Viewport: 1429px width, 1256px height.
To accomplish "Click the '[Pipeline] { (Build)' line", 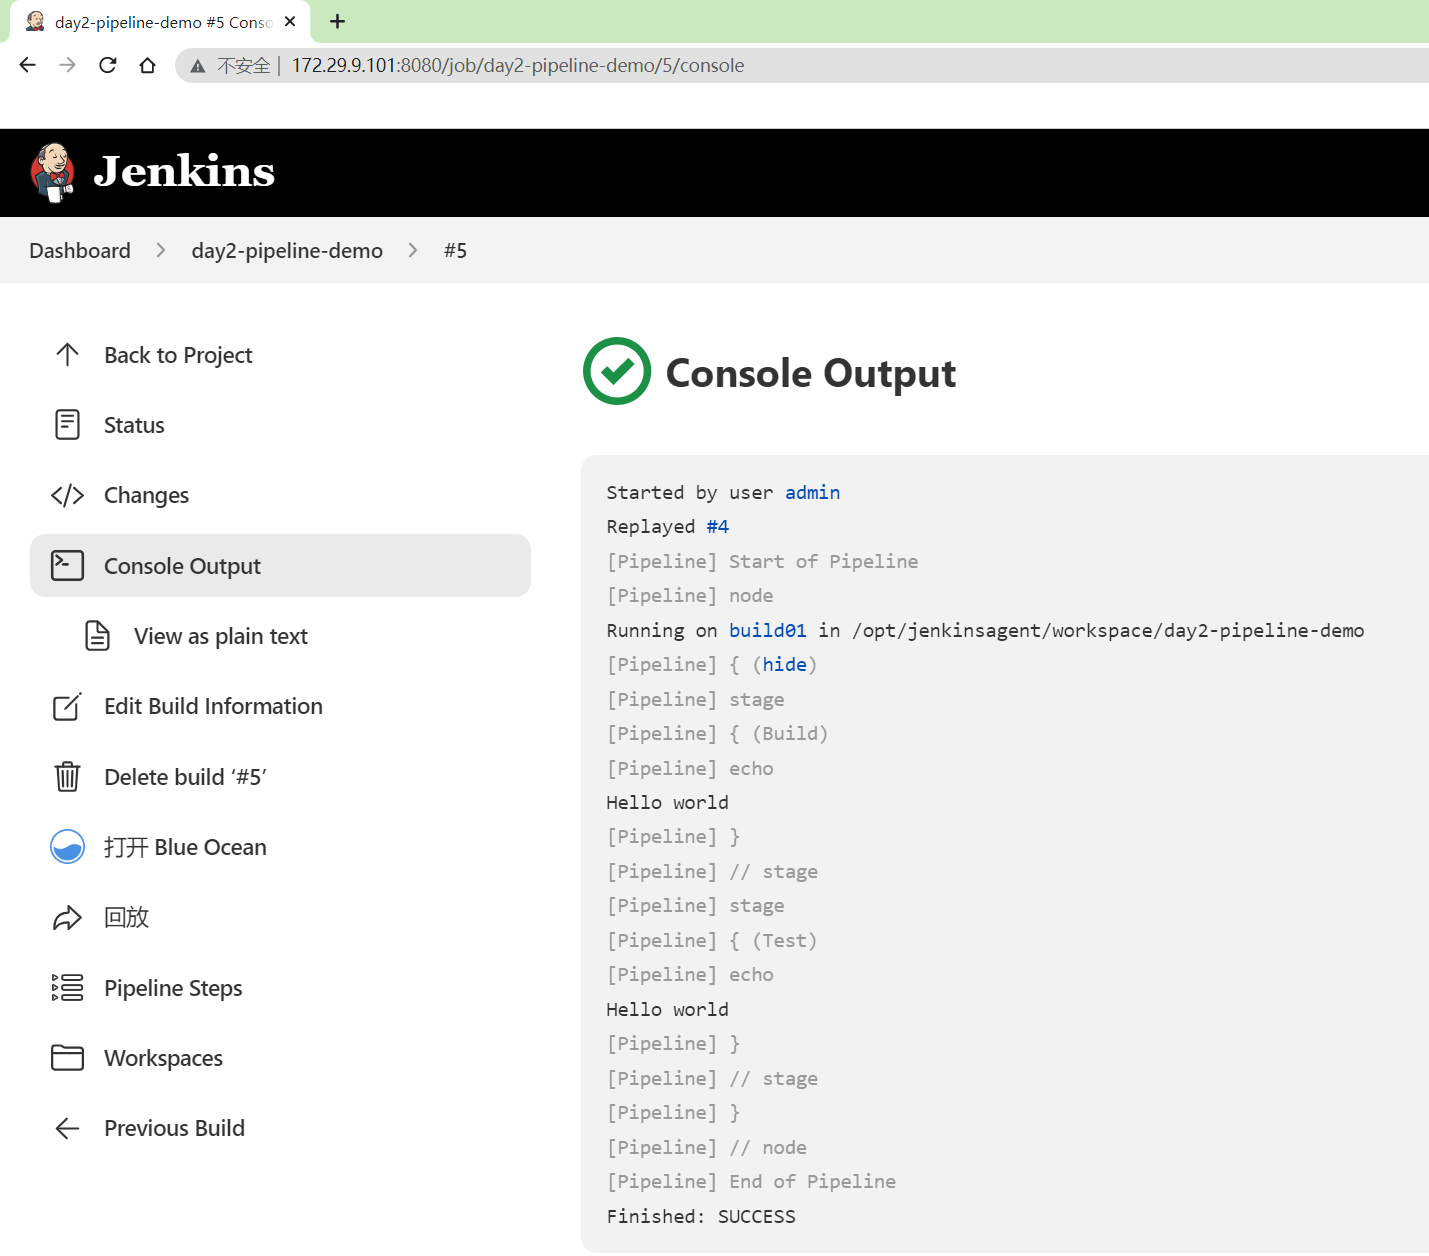I will pos(717,733).
